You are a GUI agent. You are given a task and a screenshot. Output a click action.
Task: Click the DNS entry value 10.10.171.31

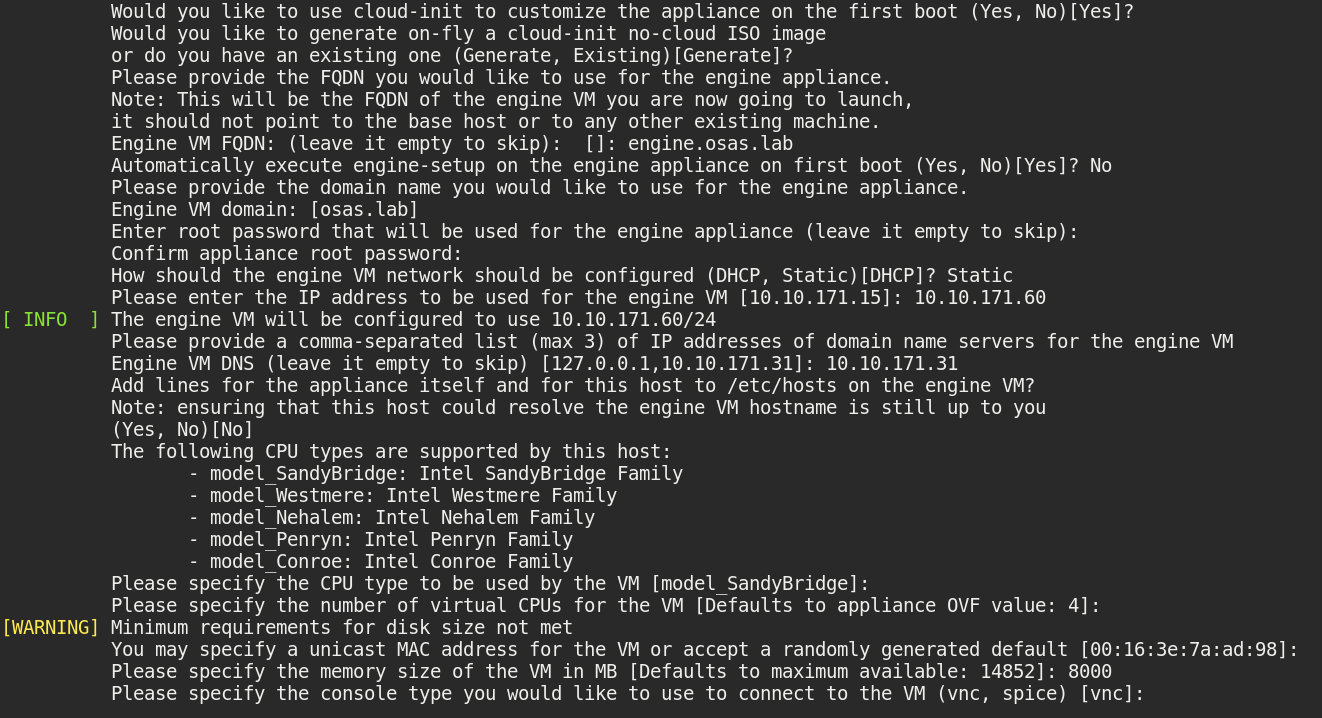[x=892, y=364]
